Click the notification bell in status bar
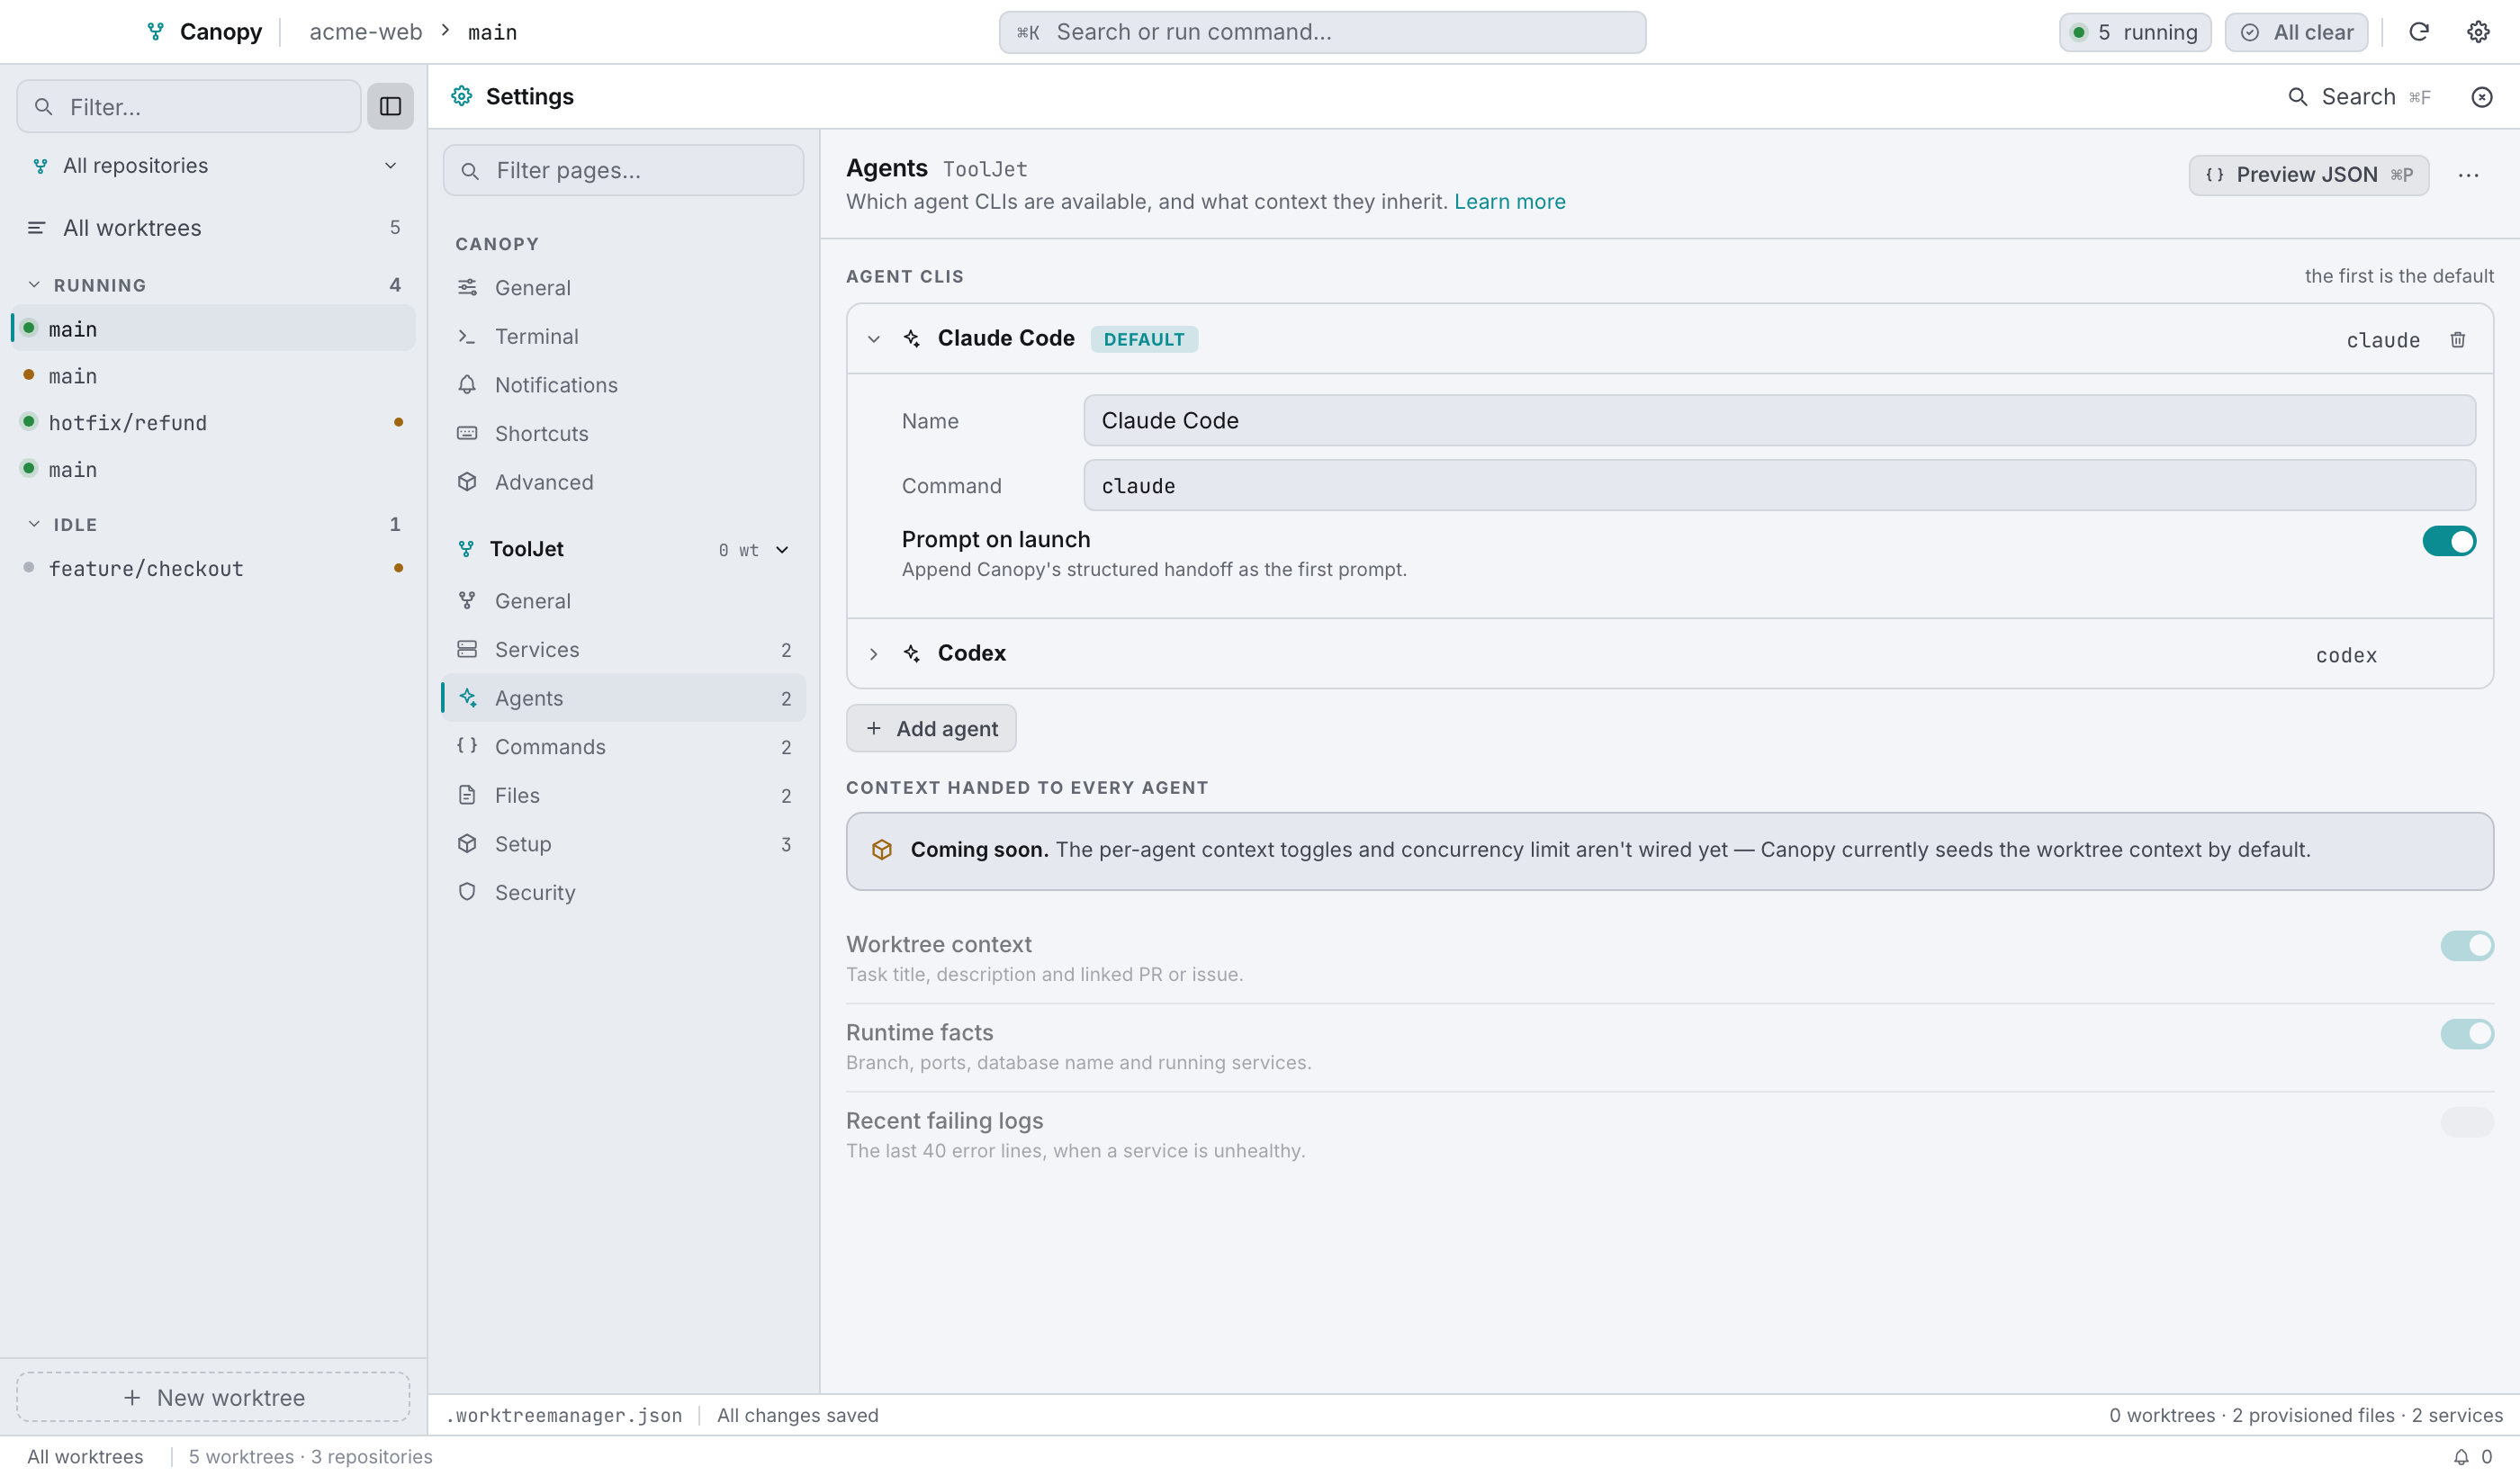This screenshot has height=1476, width=2520. click(x=2461, y=1456)
